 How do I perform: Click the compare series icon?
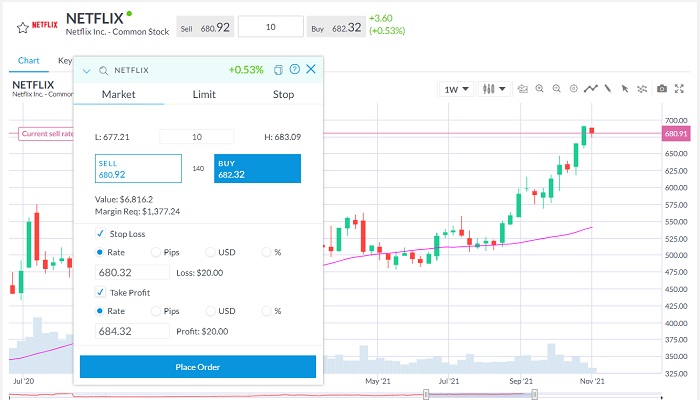tap(642, 89)
